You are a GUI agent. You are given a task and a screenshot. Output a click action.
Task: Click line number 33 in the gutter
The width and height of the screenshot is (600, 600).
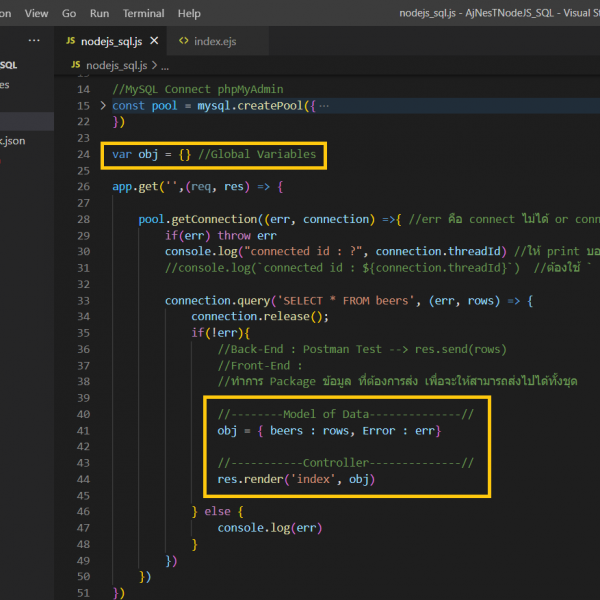pos(82,301)
